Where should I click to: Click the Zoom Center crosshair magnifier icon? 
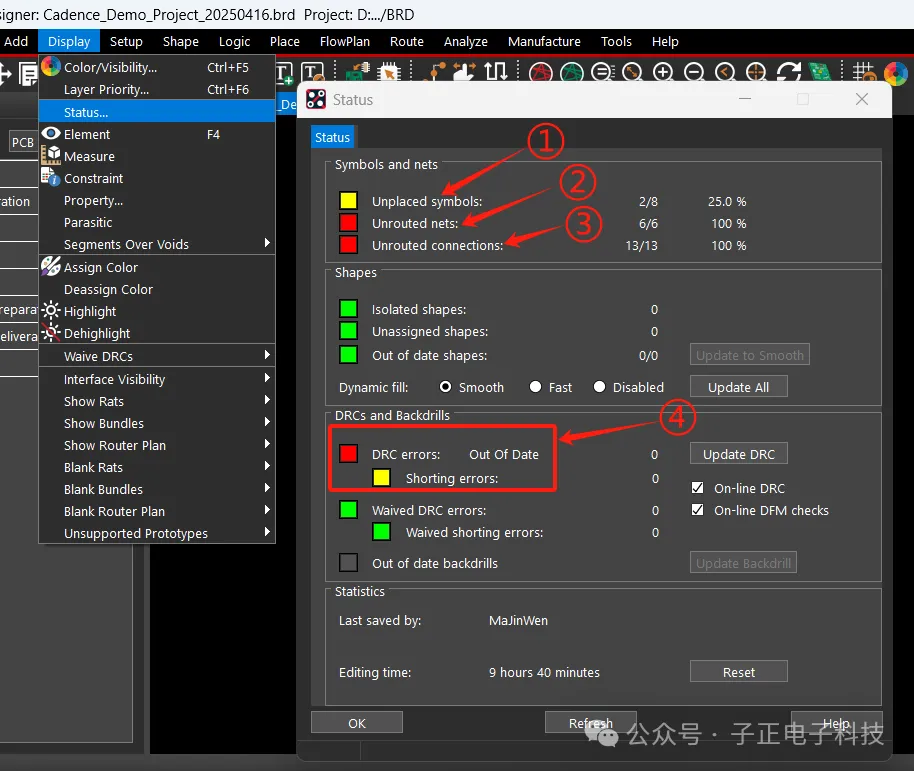pos(756,72)
